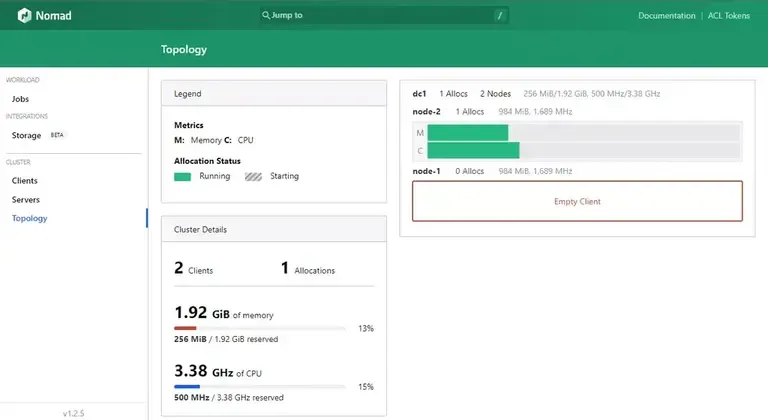Click the slash shortcut key icon
This screenshot has width=768, height=420.
click(x=499, y=16)
